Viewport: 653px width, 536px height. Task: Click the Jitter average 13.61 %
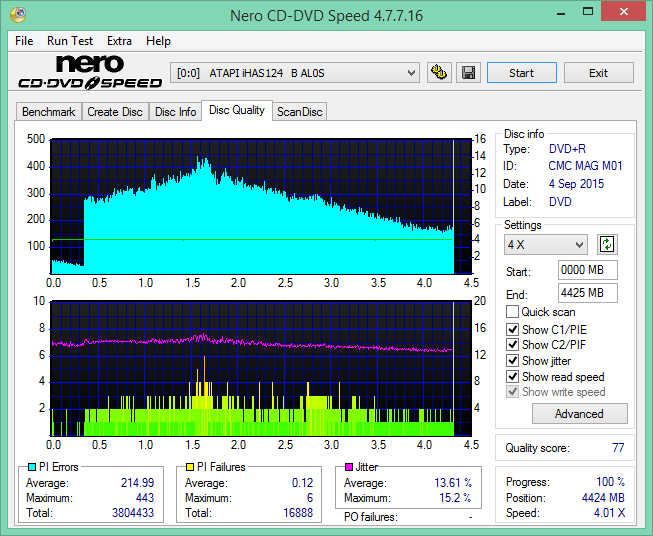pos(453,483)
